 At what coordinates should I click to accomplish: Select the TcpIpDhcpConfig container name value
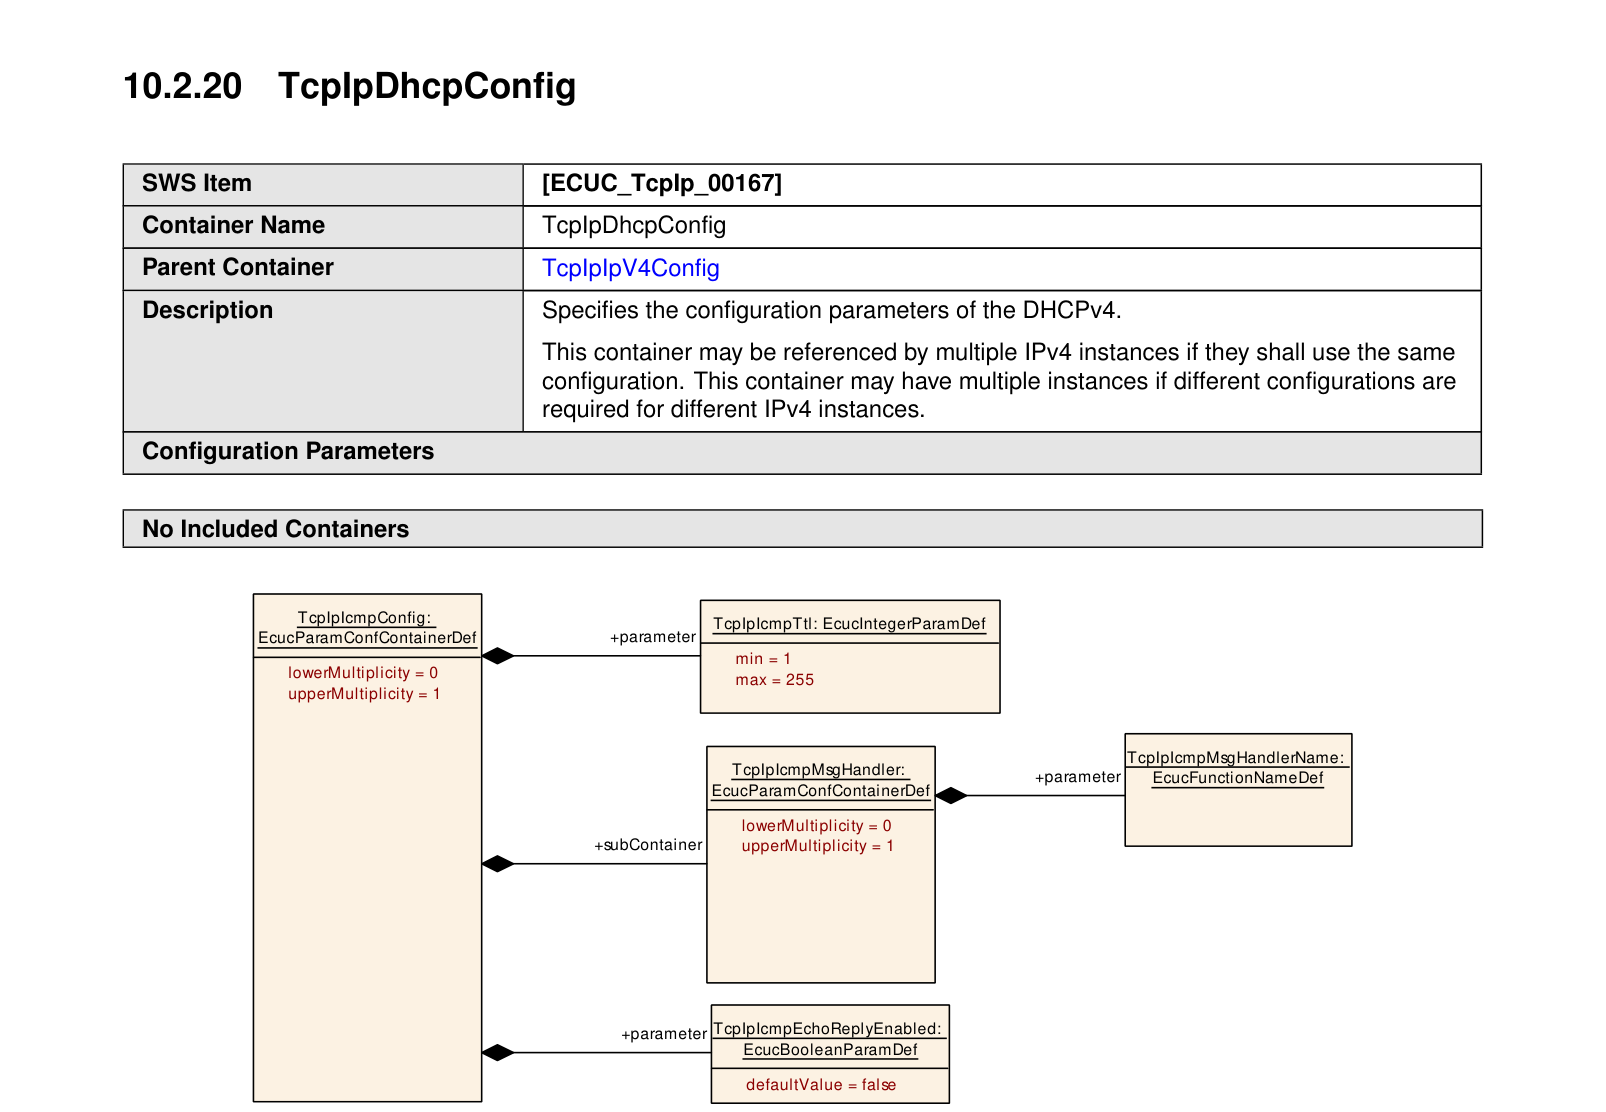(634, 226)
